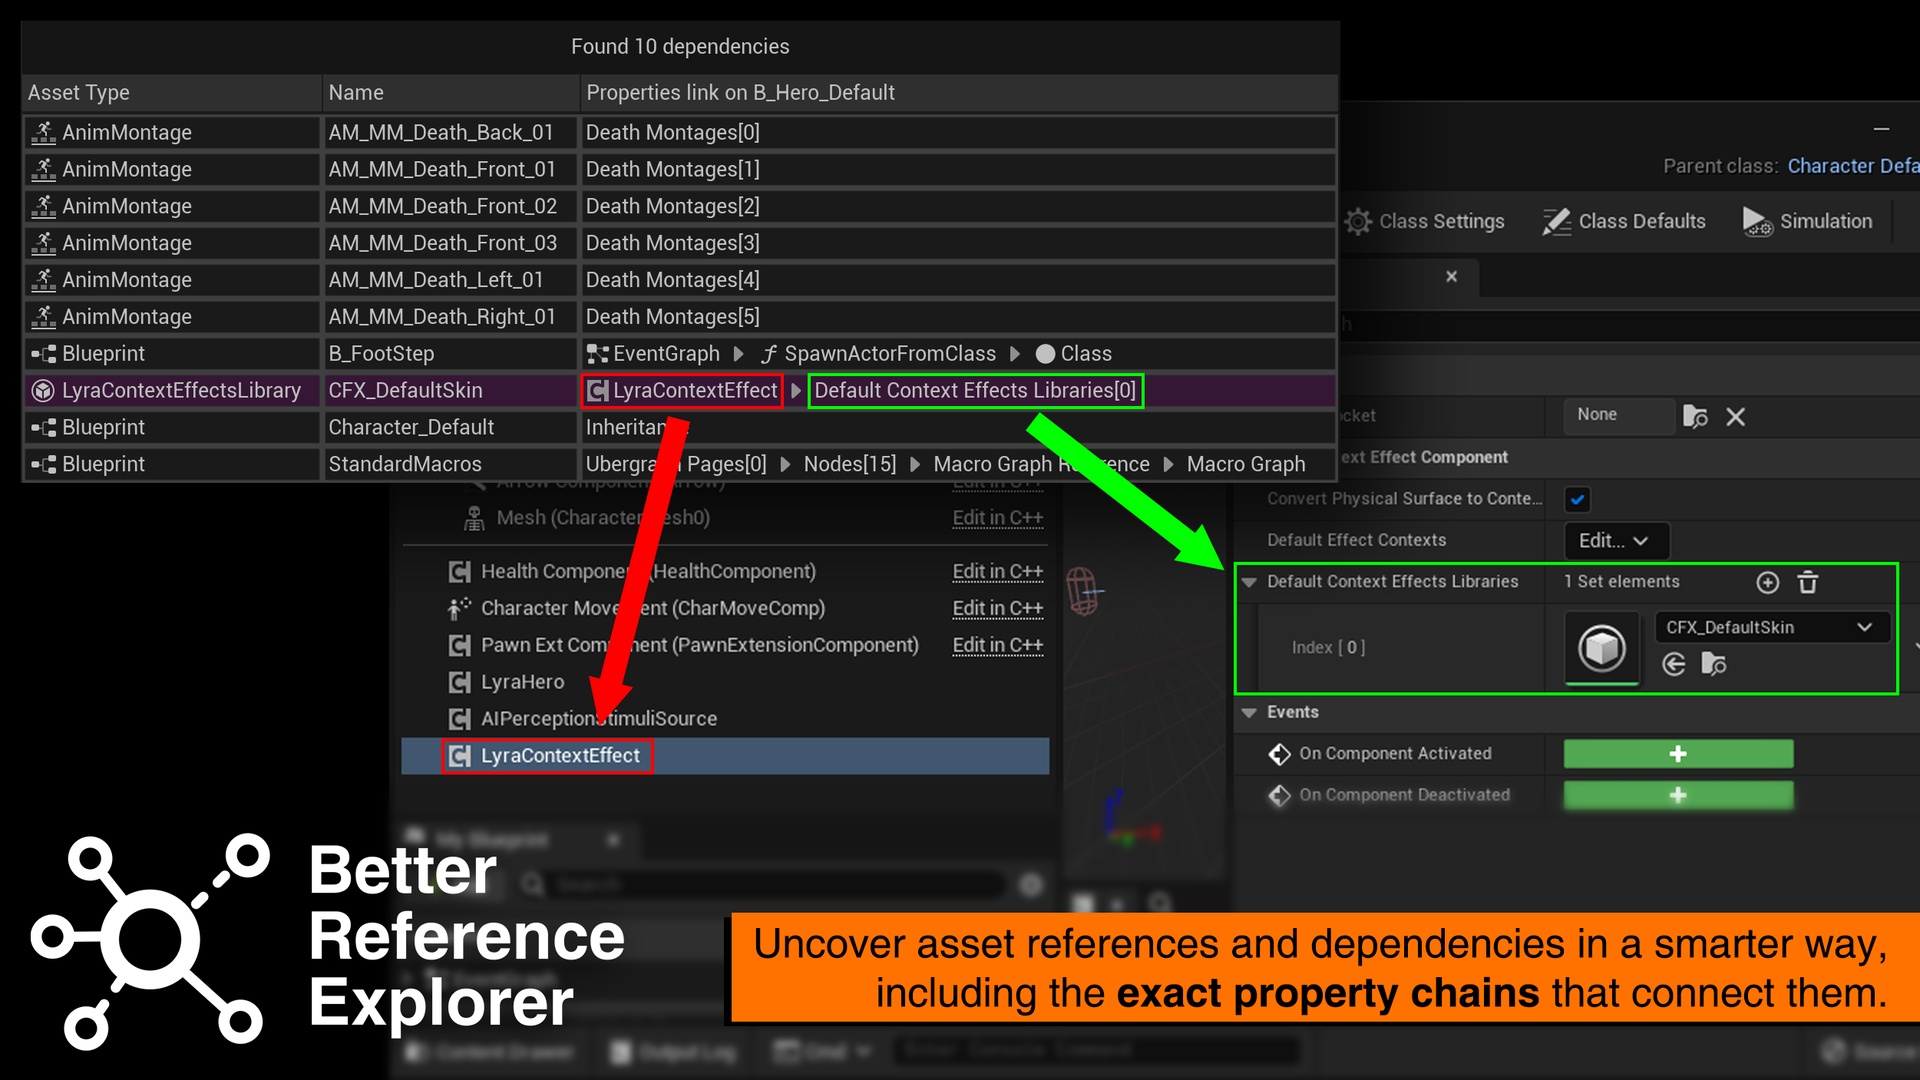Click SpawnActorFromClass in the property chain

879,354
